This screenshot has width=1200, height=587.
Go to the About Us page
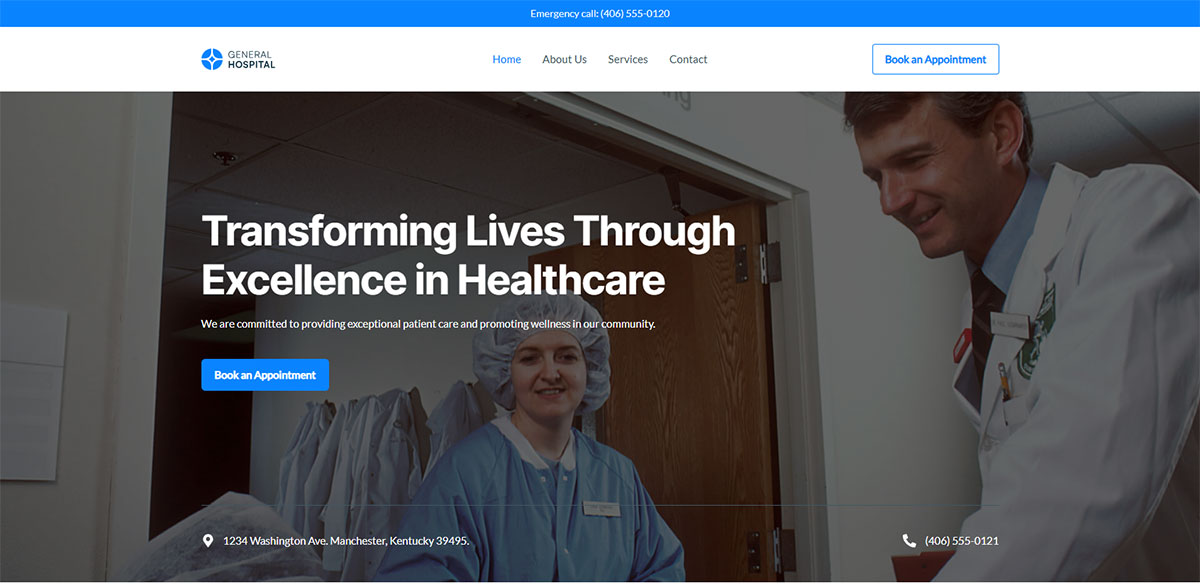pos(564,59)
